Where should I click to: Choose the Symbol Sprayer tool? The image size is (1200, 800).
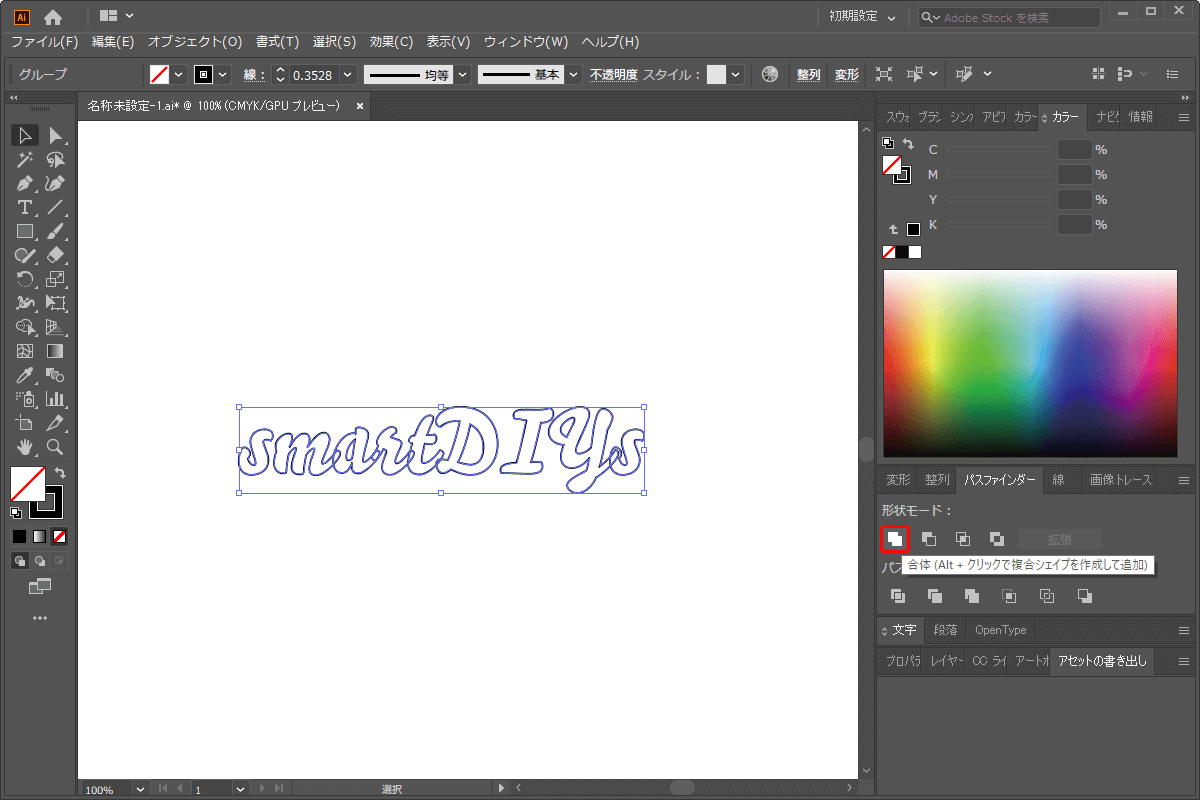[26, 399]
